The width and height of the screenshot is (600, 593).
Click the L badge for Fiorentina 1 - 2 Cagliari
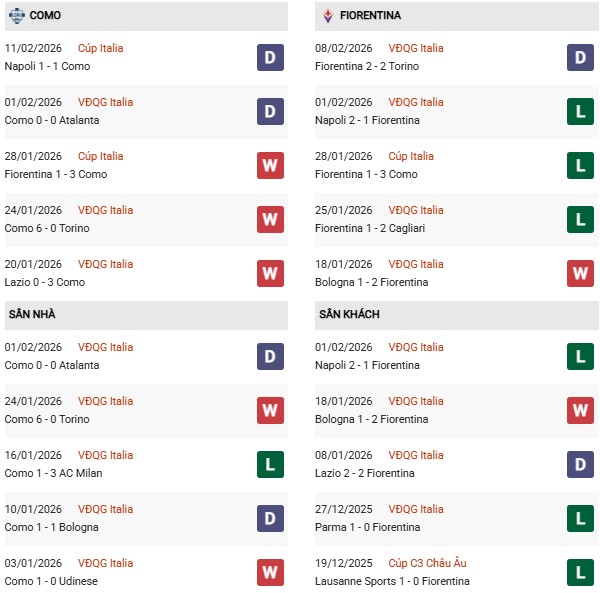[581, 220]
